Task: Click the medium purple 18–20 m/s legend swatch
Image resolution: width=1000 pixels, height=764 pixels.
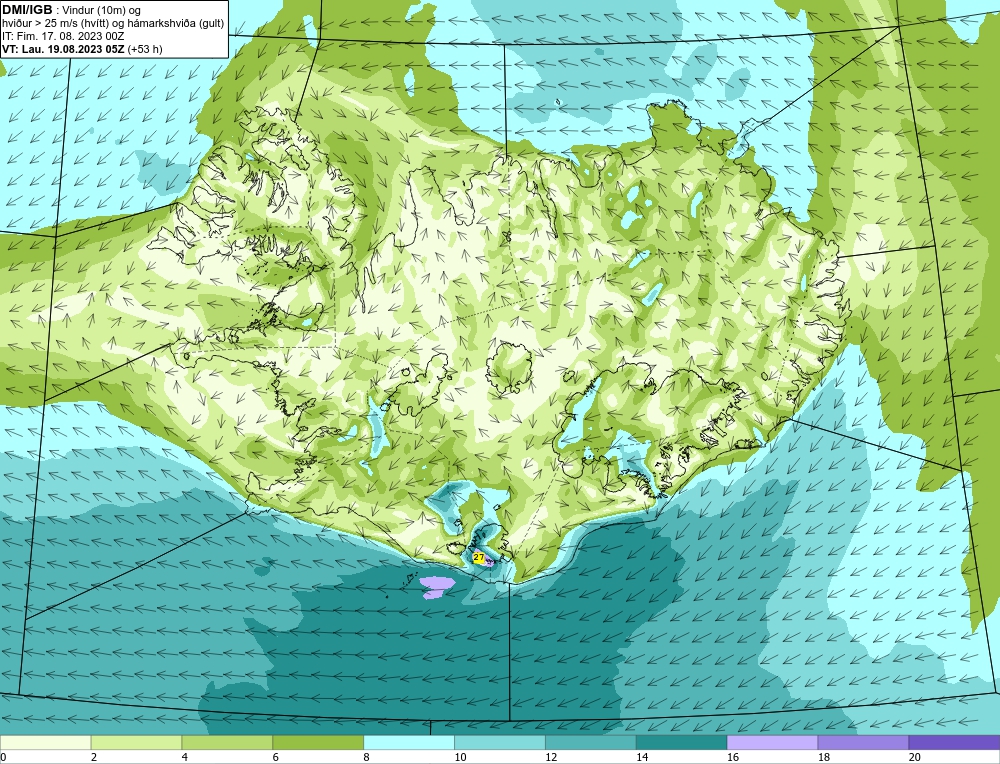Action: tap(864, 743)
